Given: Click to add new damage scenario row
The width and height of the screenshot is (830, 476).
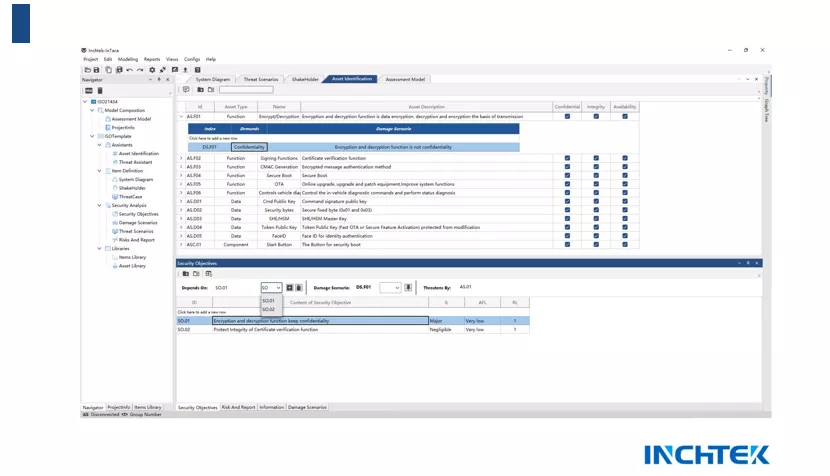Looking at the screenshot, I should (354, 138).
